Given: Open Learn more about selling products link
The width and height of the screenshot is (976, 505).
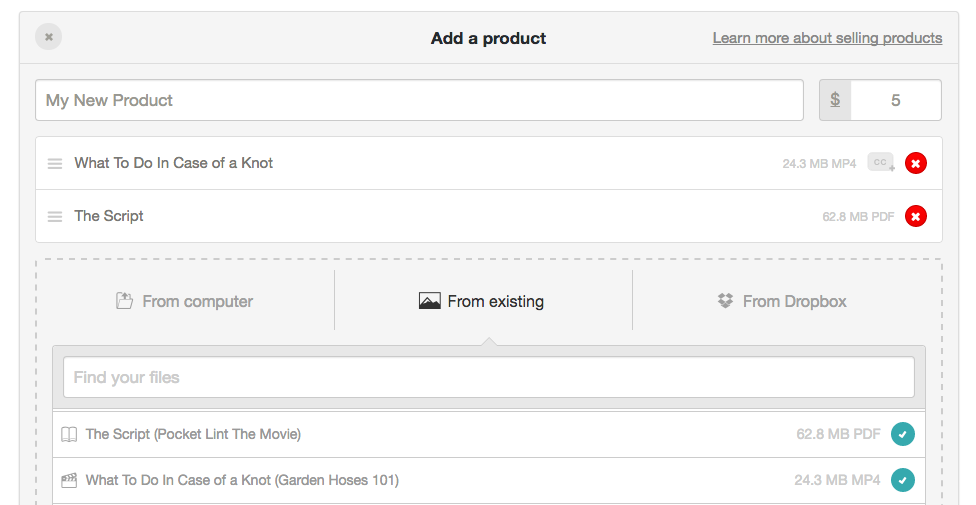Looking at the screenshot, I should [x=827, y=38].
